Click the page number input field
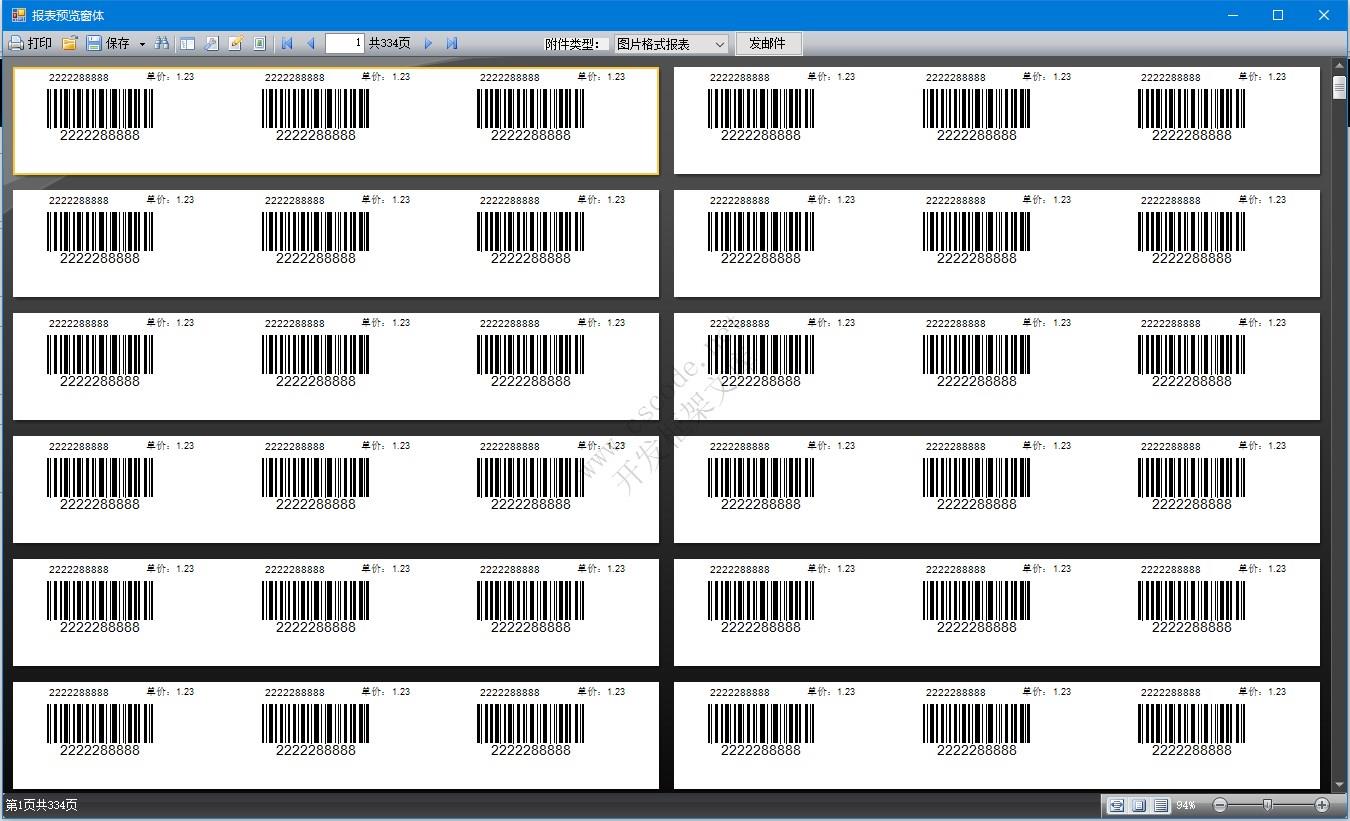The image size is (1350, 821). pyautogui.click(x=345, y=44)
